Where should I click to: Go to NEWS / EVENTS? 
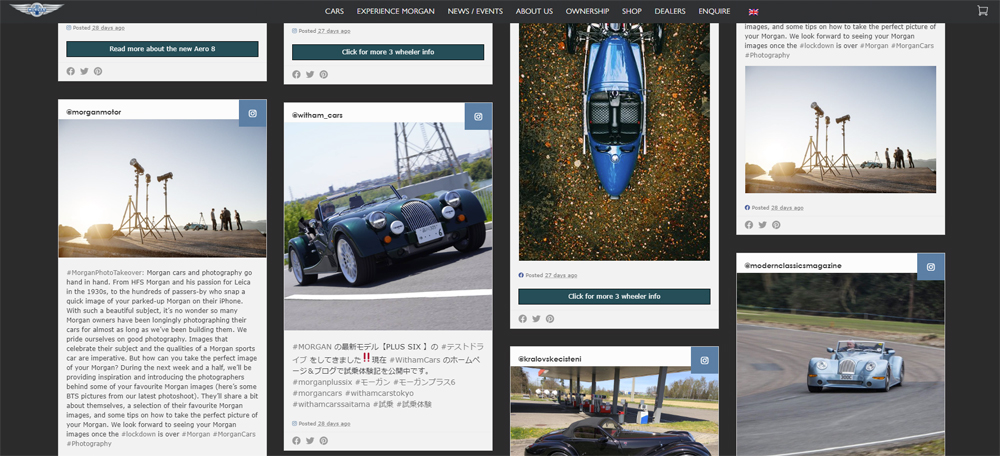click(x=475, y=11)
